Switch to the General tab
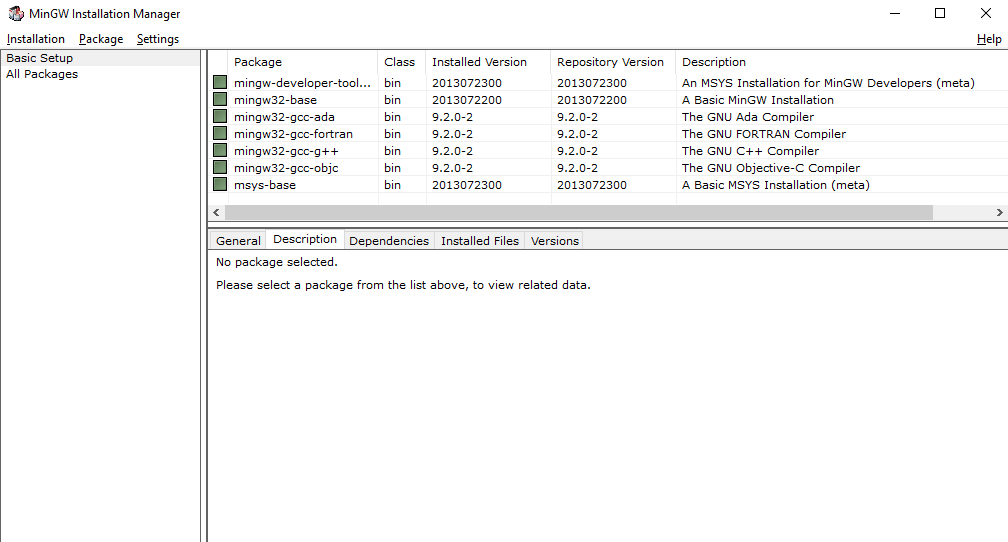The width and height of the screenshot is (1008, 542). click(238, 240)
